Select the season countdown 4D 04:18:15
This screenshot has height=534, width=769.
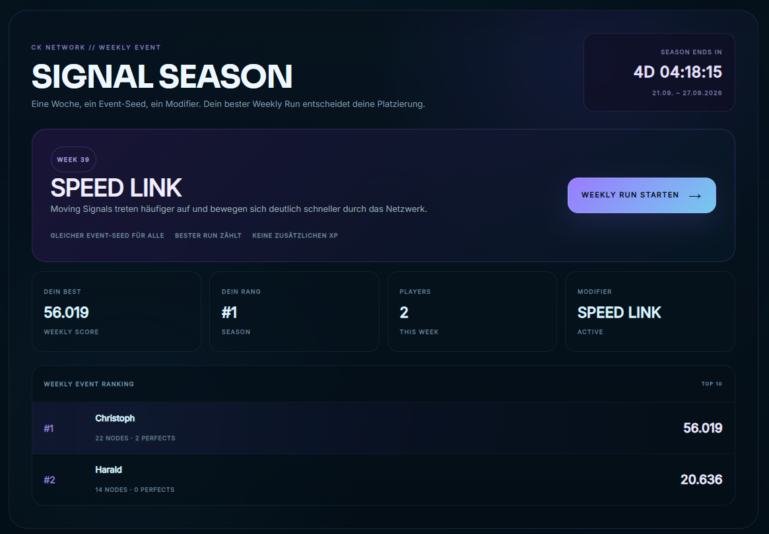point(678,72)
